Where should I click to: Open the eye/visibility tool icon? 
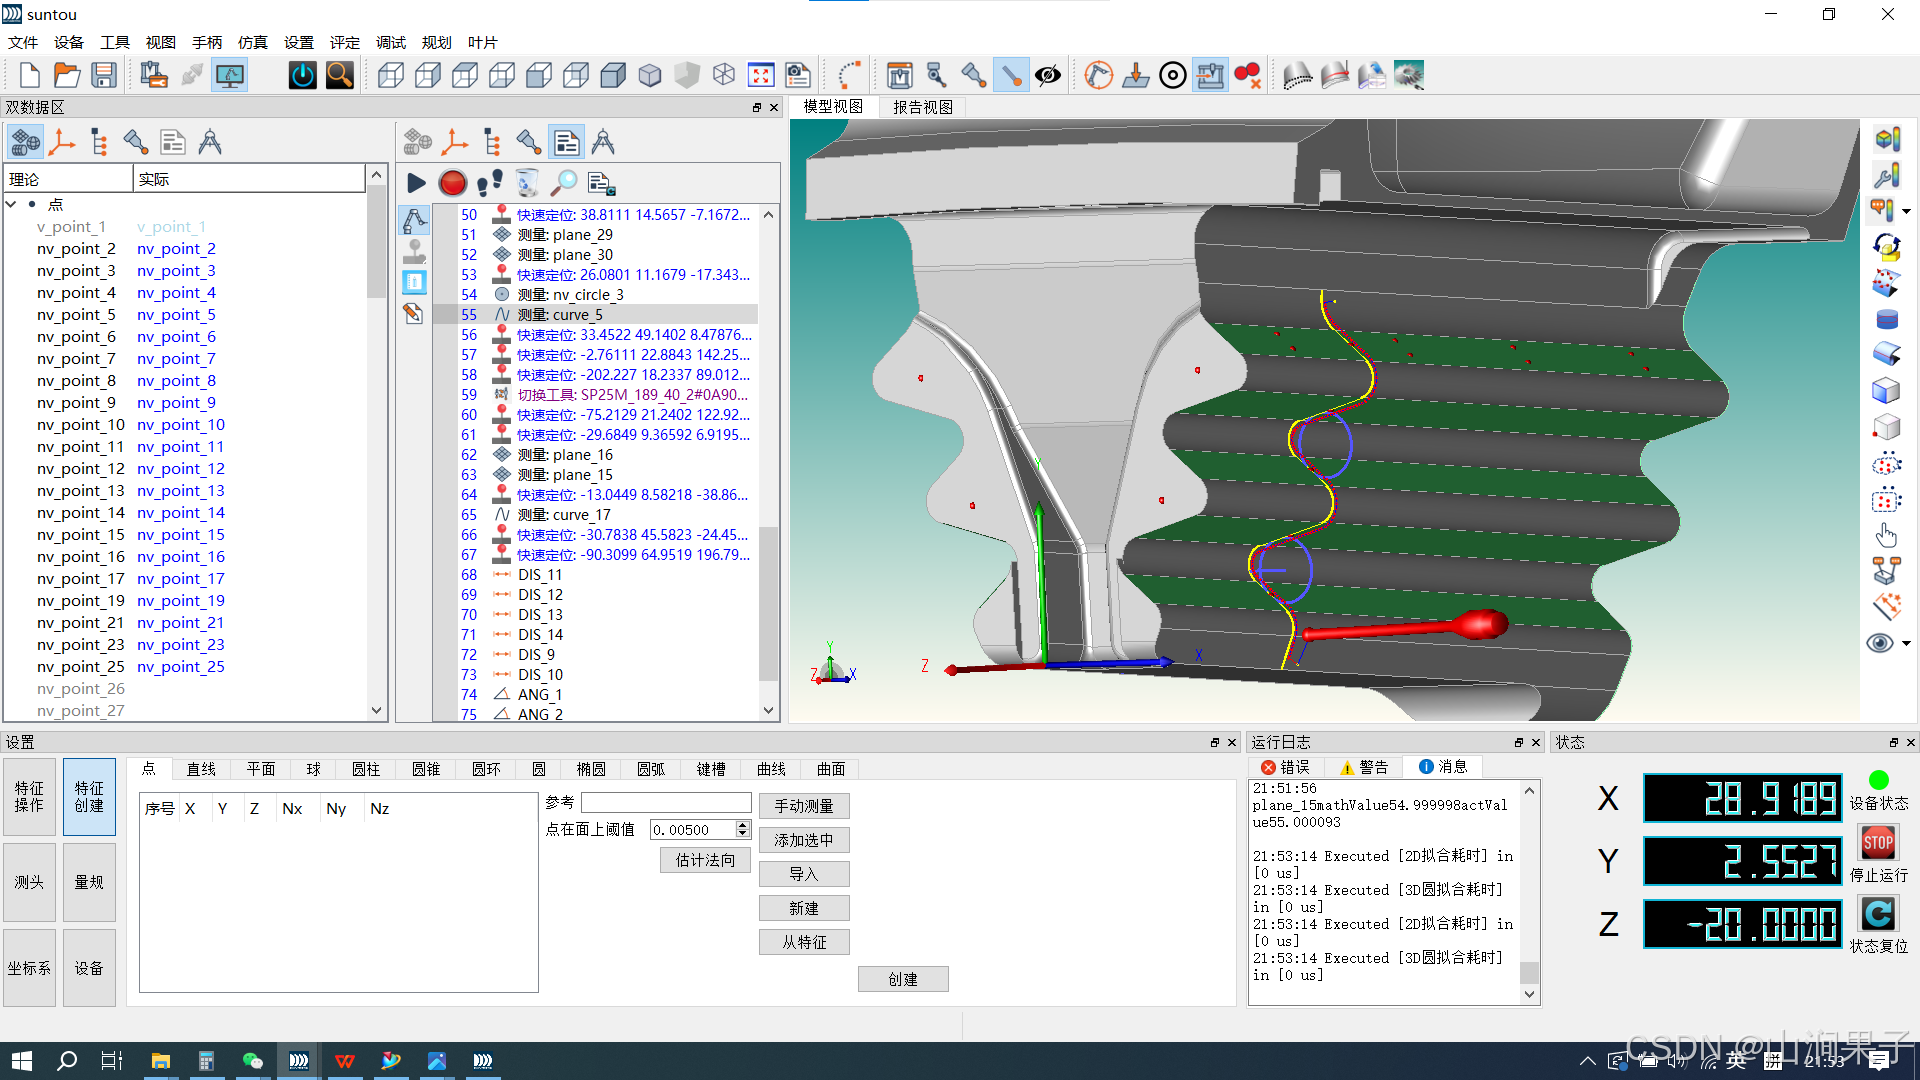click(x=1048, y=74)
